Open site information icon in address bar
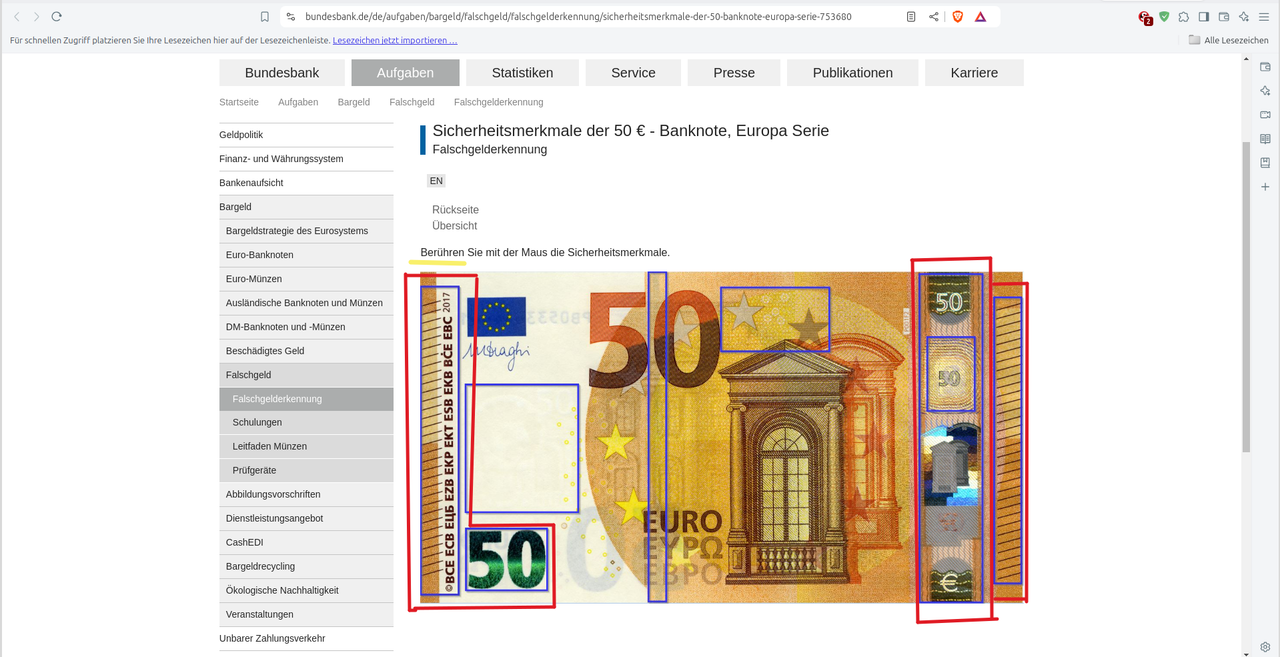This screenshot has width=1280, height=657. pos(290,17)
